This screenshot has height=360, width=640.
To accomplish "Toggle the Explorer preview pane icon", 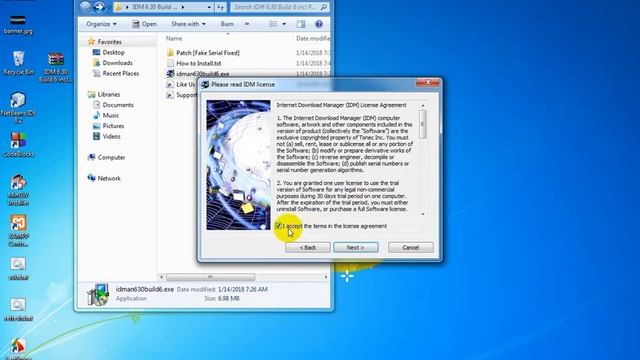I will [x=301, y=24].
